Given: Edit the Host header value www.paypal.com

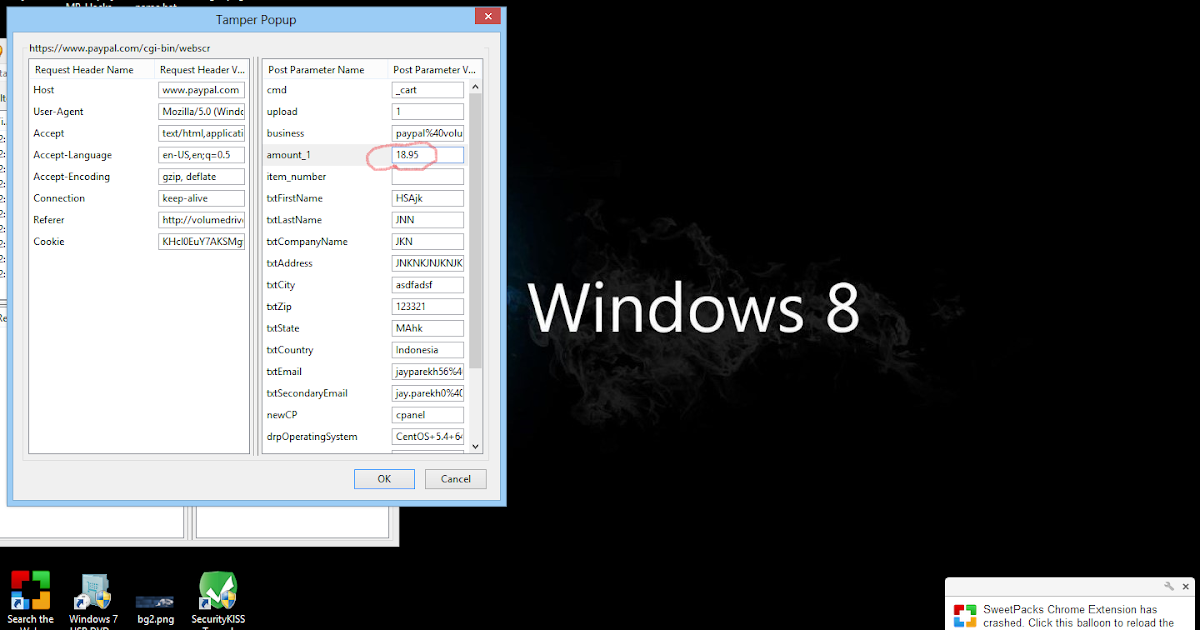Looking at the screenshot, I should pyautogui.click(x=201, y=90).
